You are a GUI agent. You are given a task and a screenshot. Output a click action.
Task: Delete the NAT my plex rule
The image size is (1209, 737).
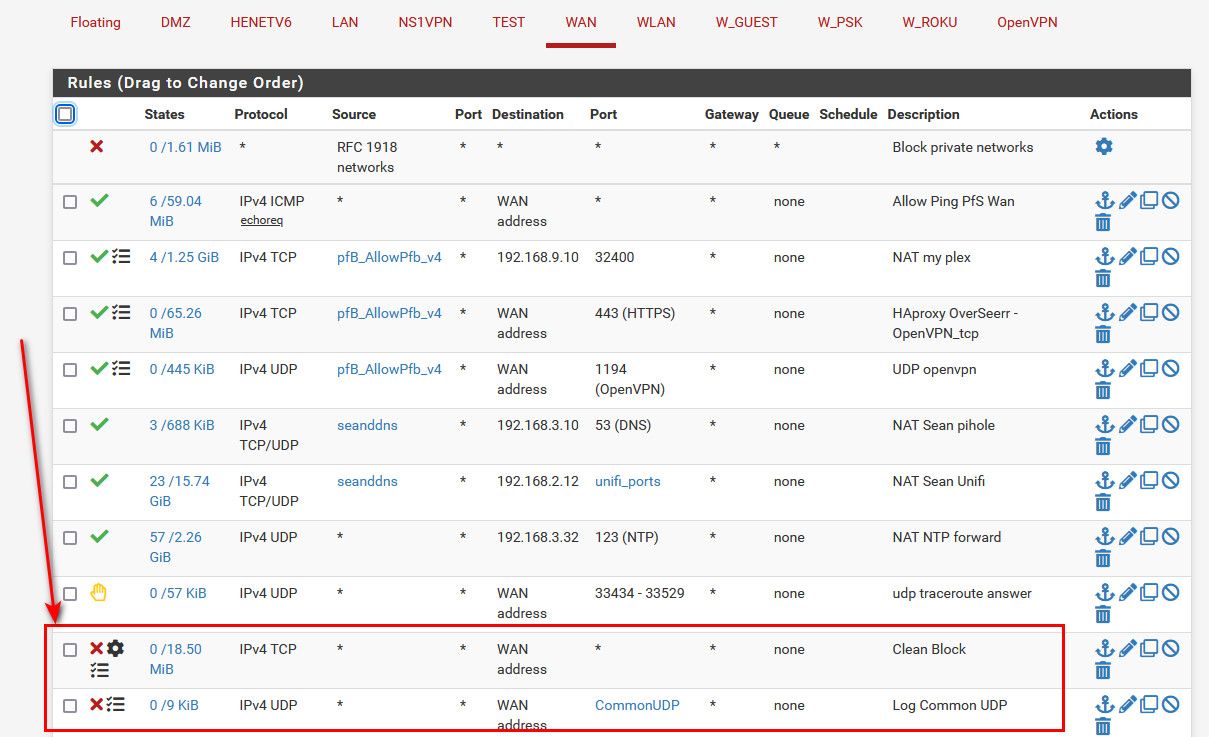tap(1103, 279)
